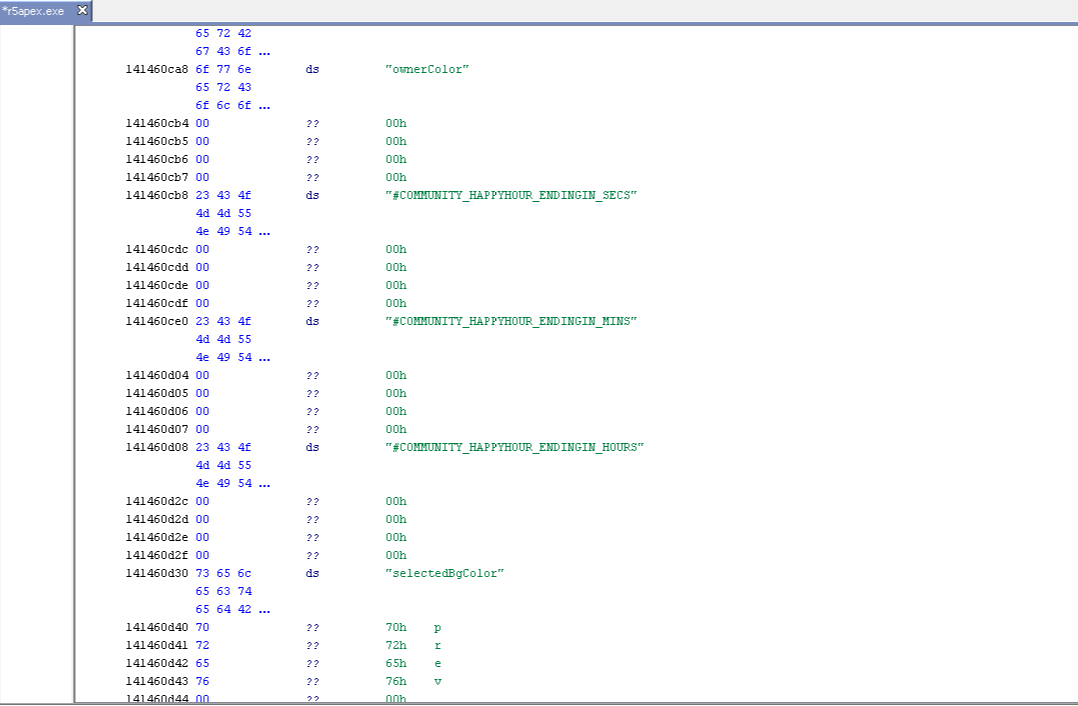Select address 141460d43
Viewport: 1078px width, 706px height.
(158, 682)
